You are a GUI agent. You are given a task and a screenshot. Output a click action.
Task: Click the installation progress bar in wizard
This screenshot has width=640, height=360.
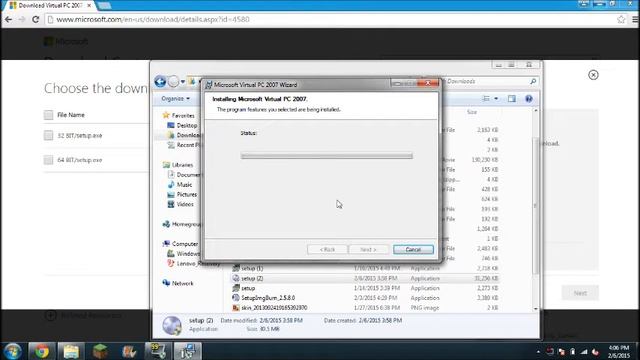(x=327, y=156)
